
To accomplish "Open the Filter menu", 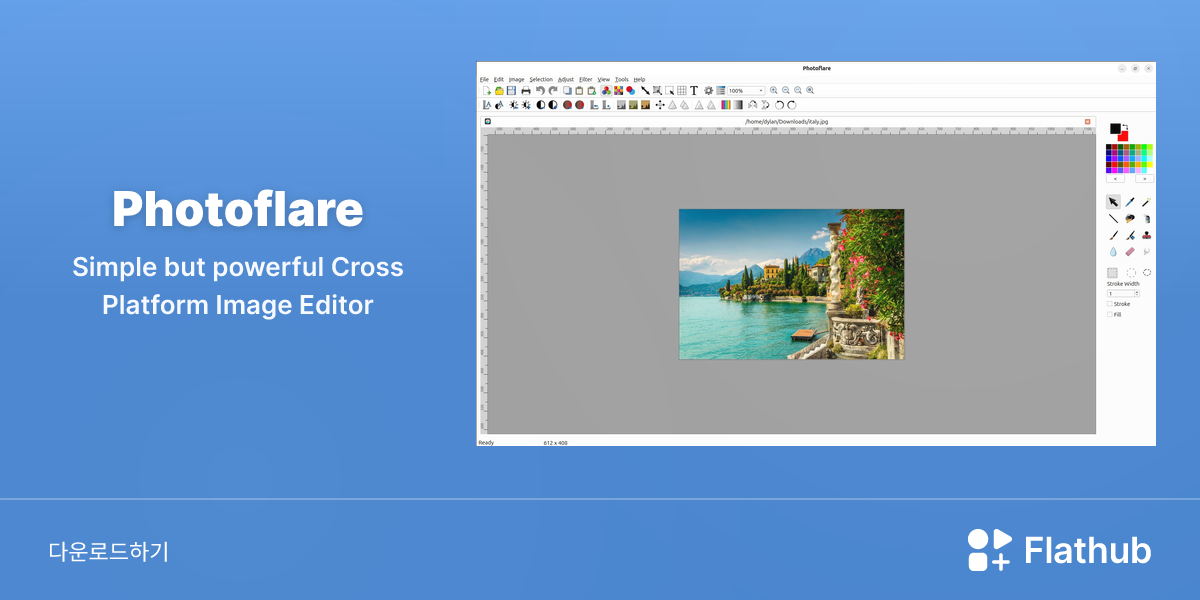I will [586, 79].
